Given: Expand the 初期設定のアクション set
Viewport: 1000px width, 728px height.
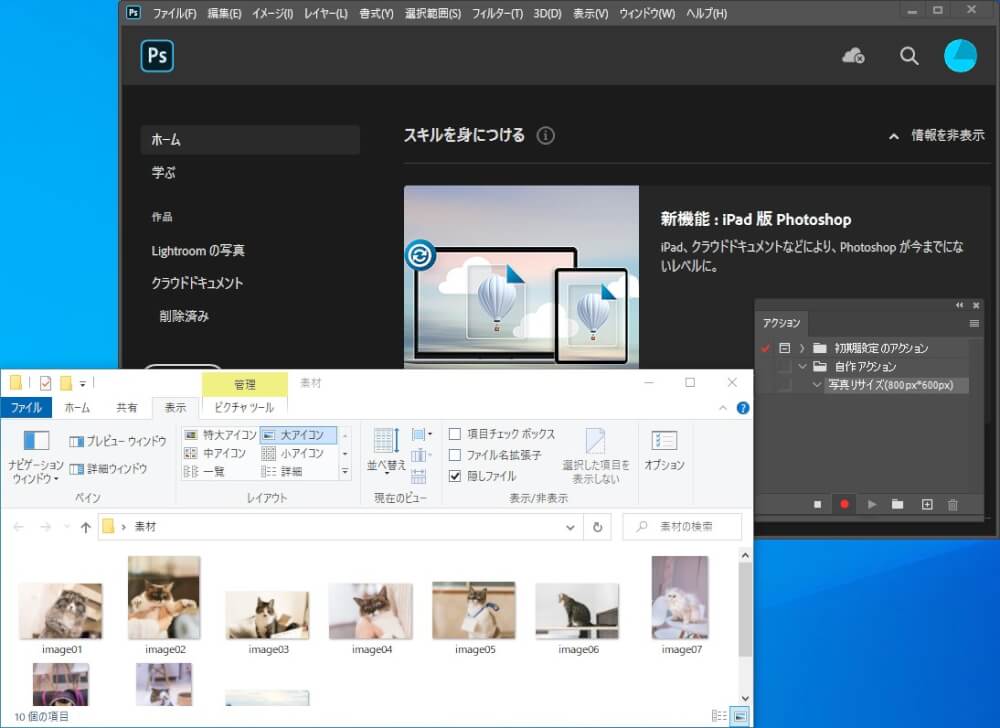Looking at the screenshot, I should click(802, 348).
